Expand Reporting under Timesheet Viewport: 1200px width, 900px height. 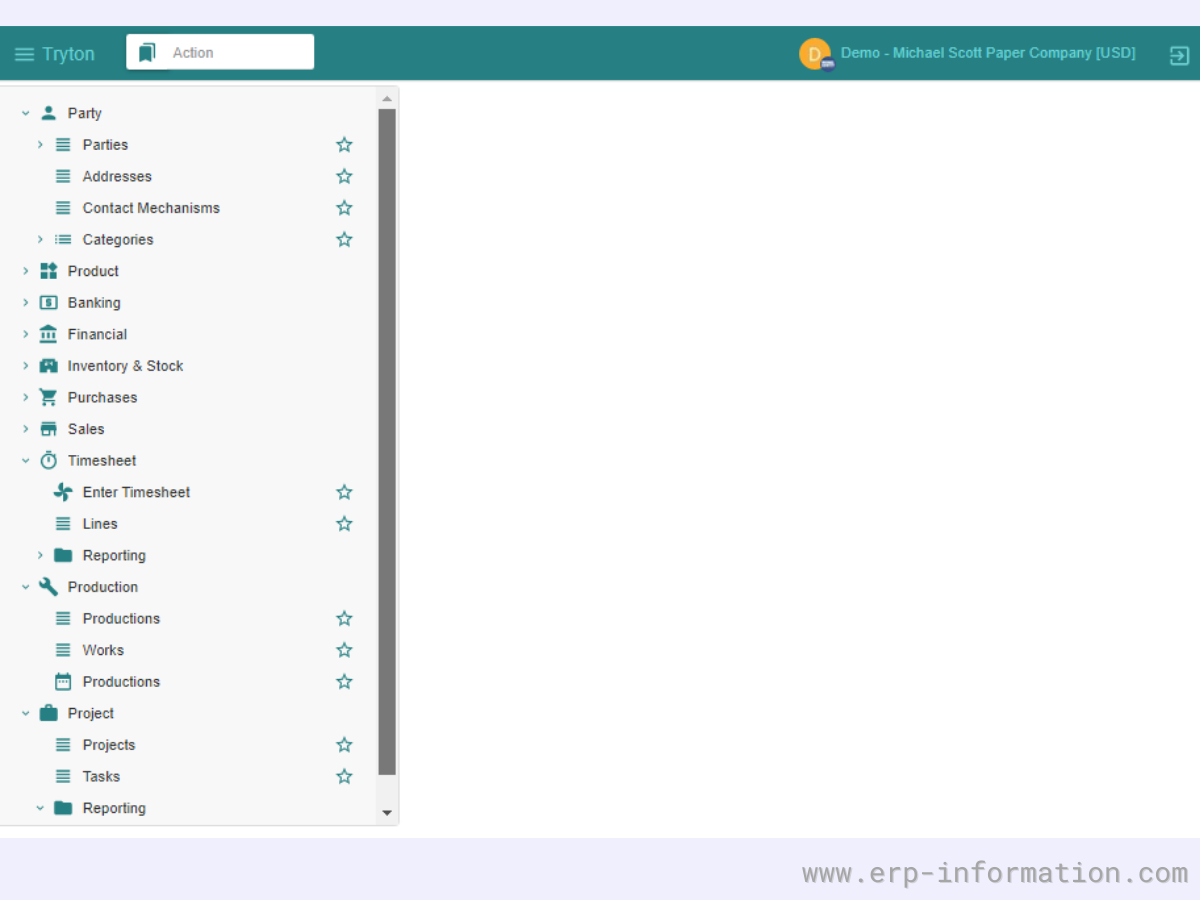(x=40, y=555)
